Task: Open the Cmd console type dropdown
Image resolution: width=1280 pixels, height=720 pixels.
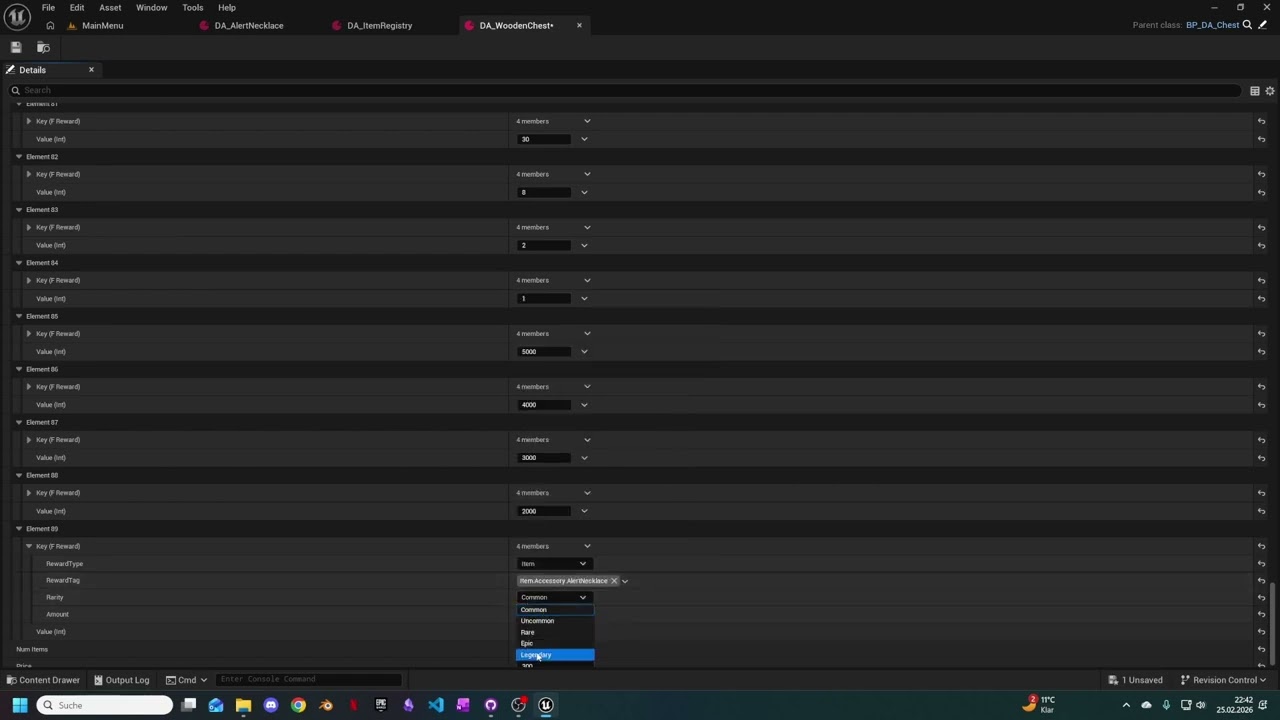Action: (x=187, y=680)
